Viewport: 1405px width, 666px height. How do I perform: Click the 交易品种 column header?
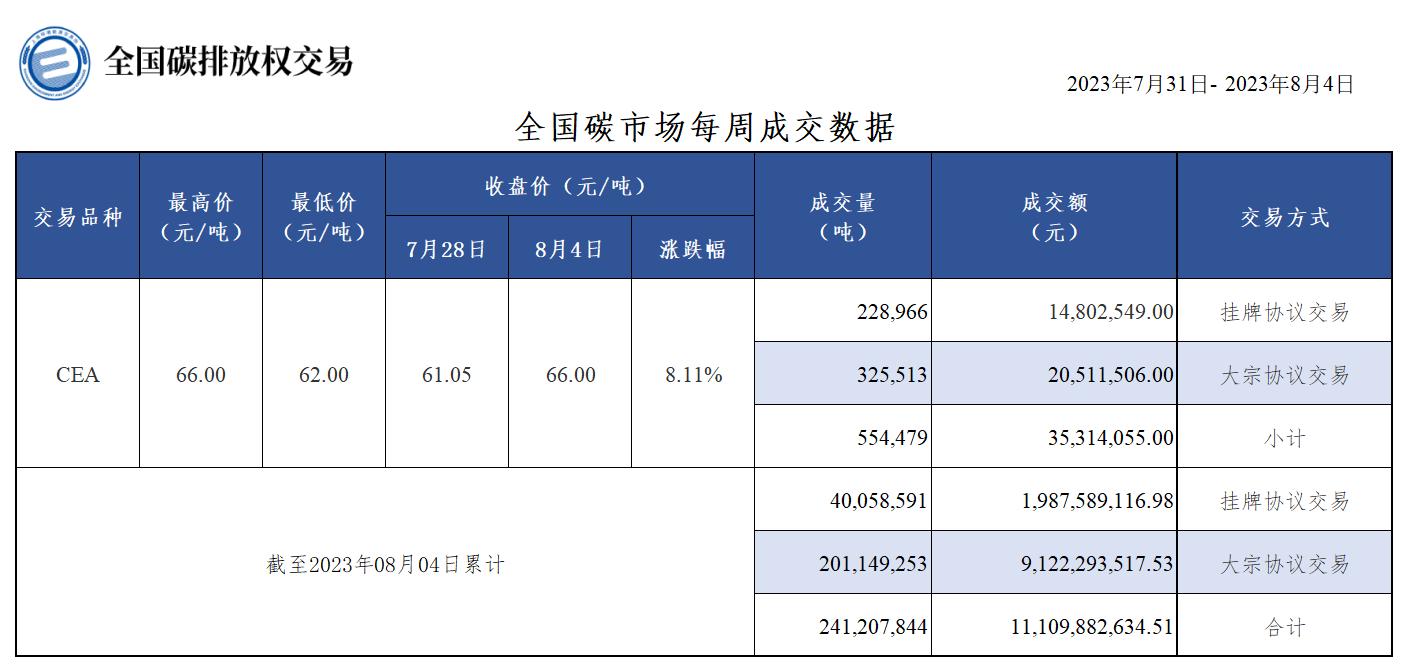(x=78, y=216)
